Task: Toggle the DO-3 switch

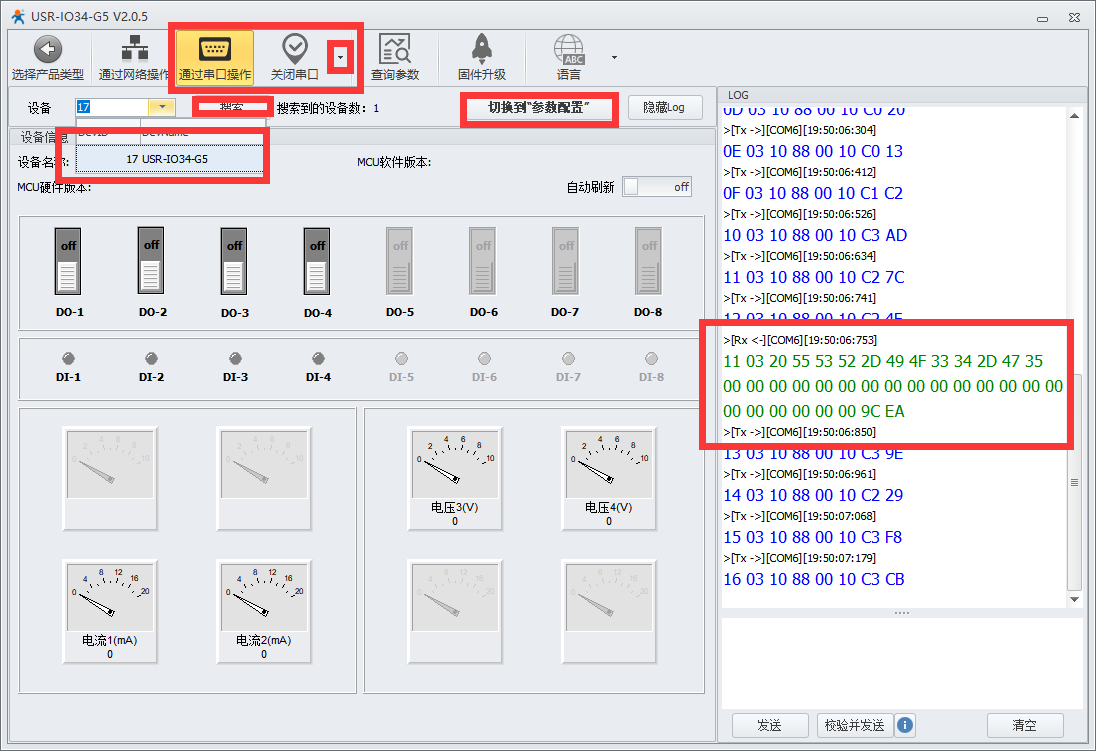Action: click(x=234, y=262)
